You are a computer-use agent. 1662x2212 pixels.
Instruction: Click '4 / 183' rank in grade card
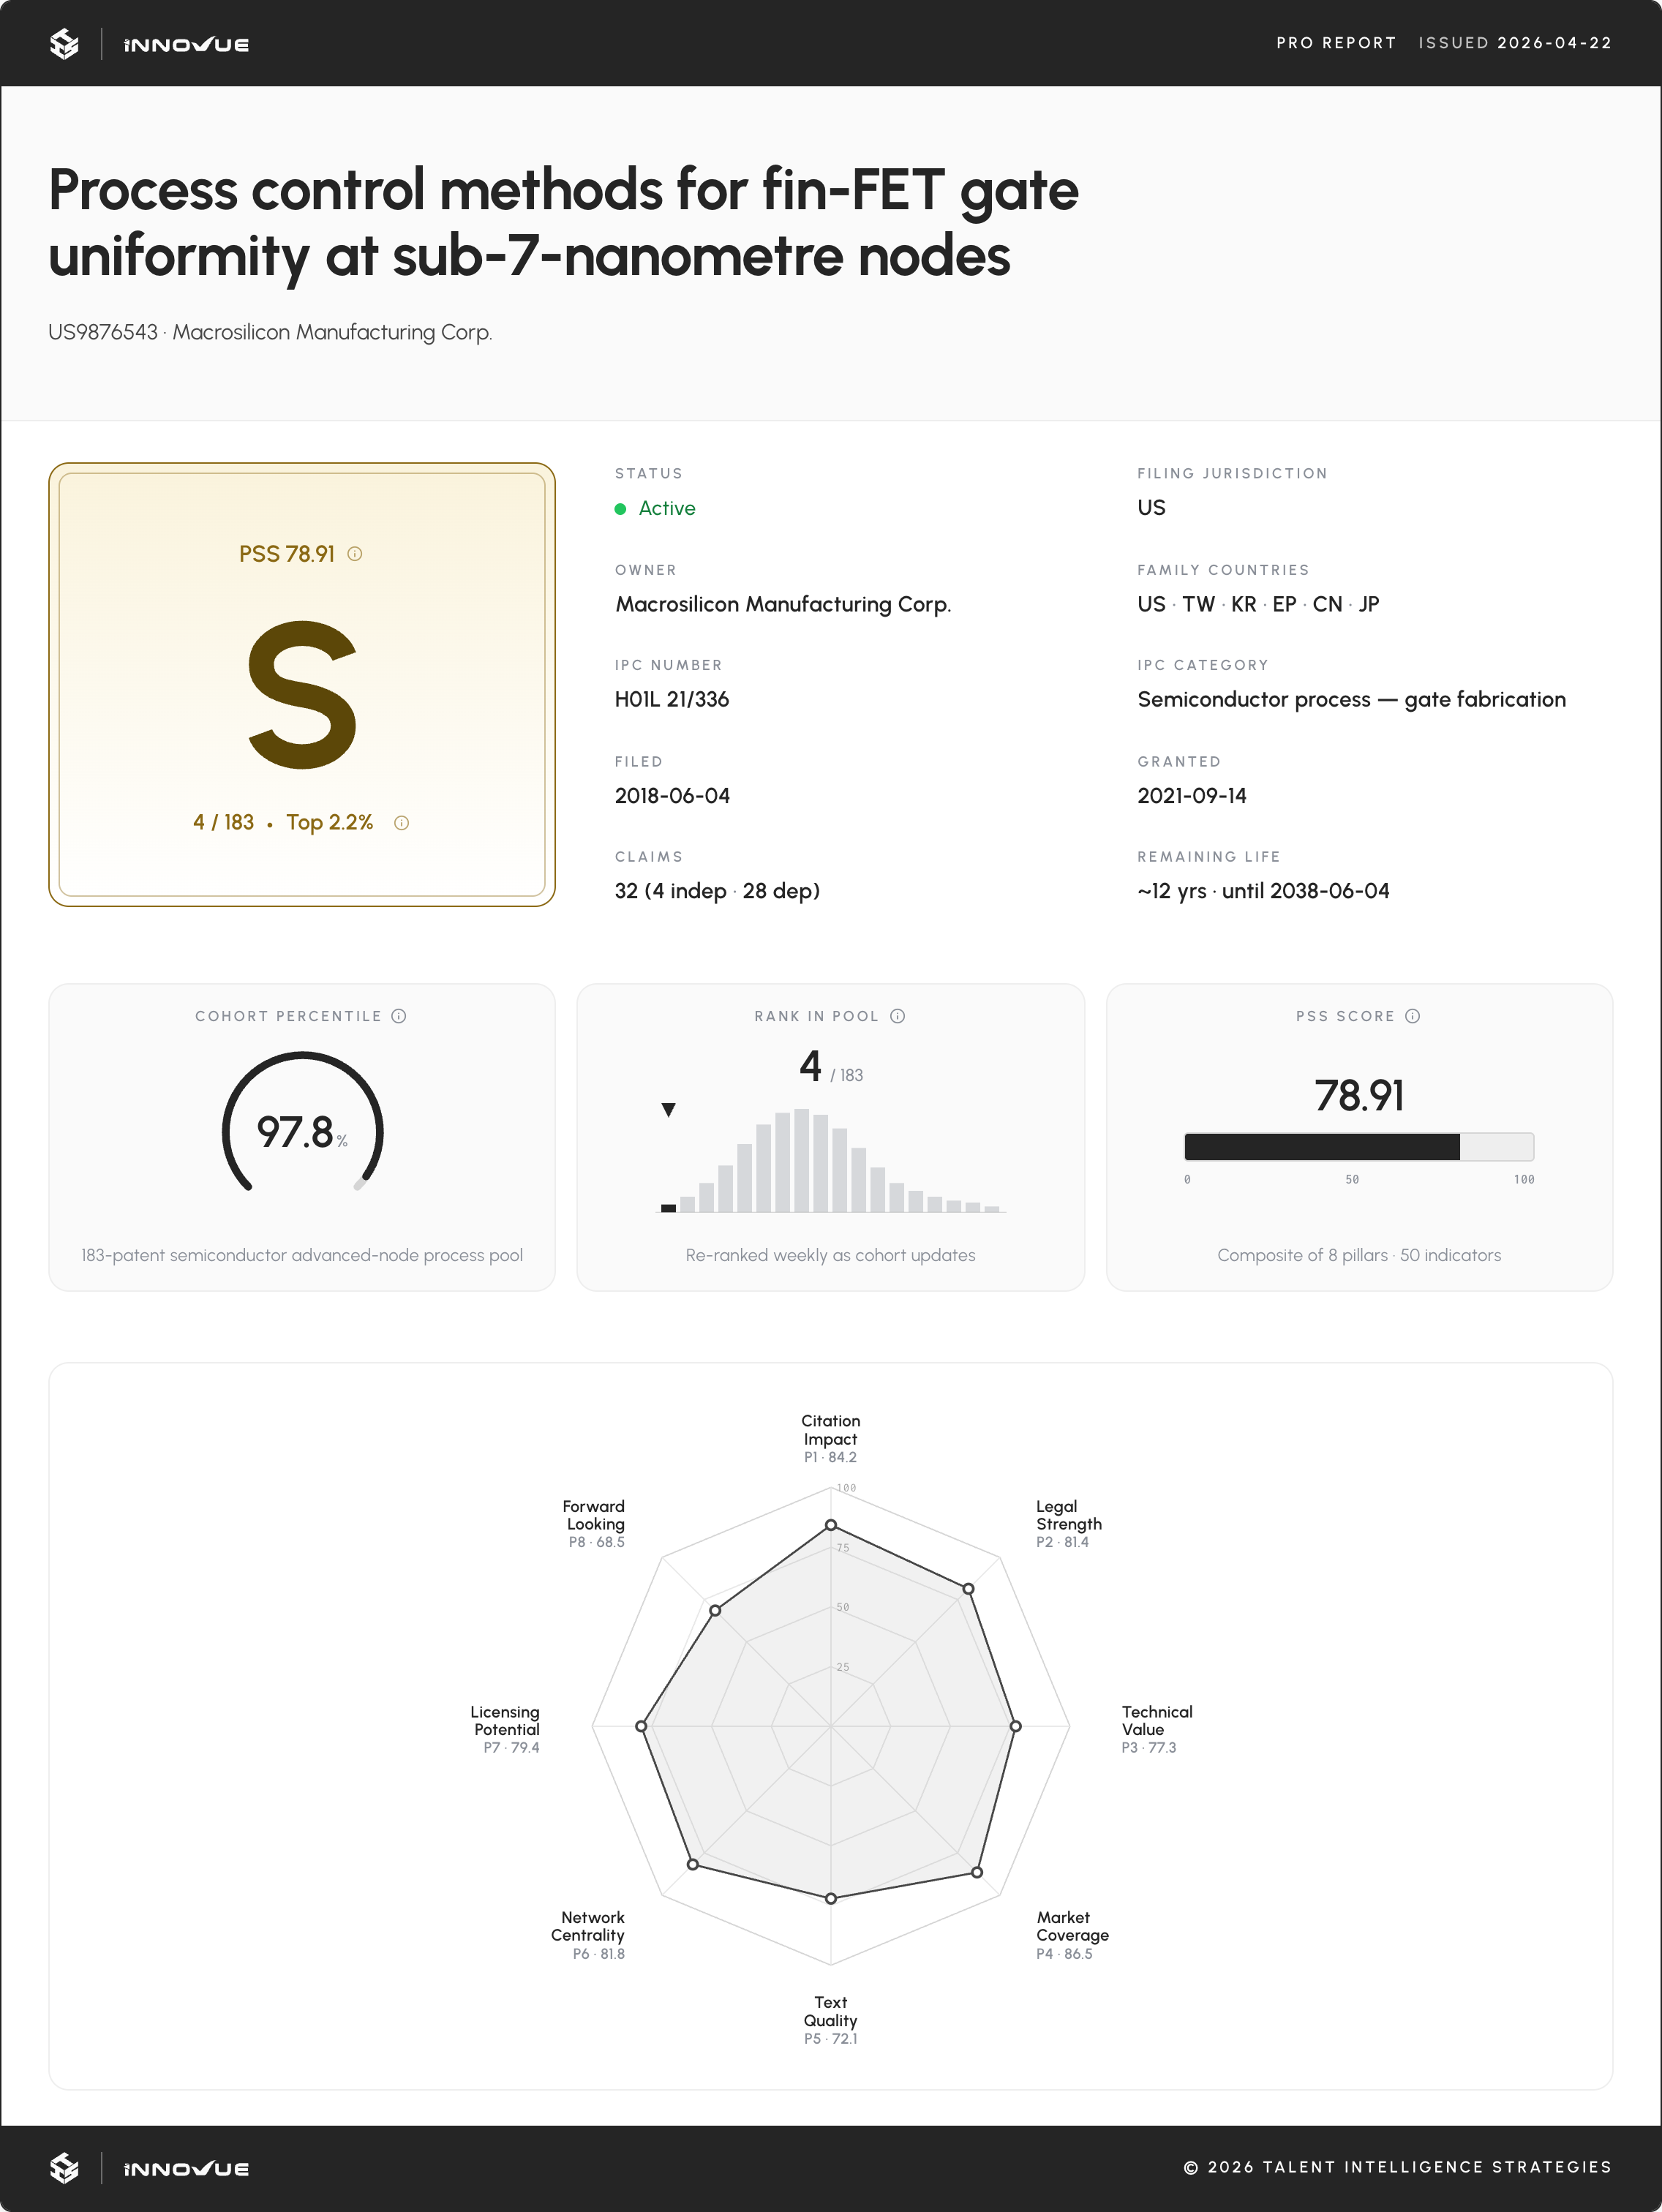(x=224, y=823)
